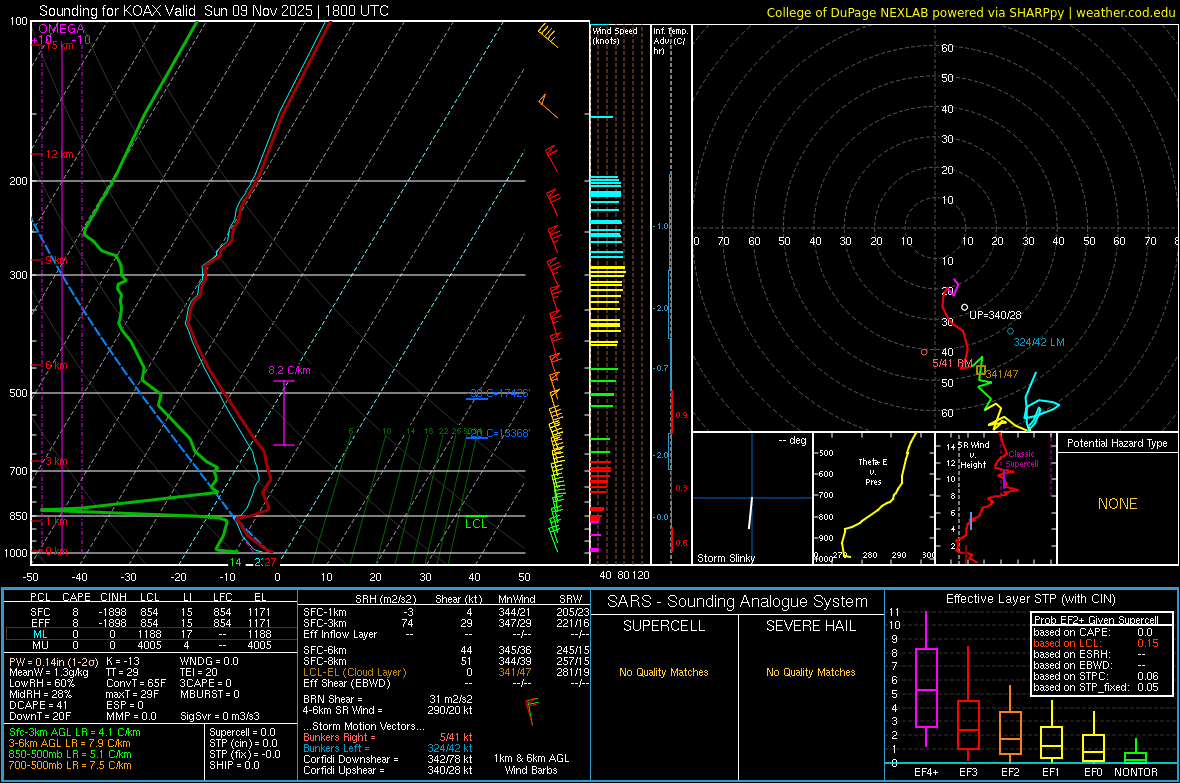Screen dimensions: 1180x783
Task: Click the 'PW = 0.14in' value
Action: [52, 661]
